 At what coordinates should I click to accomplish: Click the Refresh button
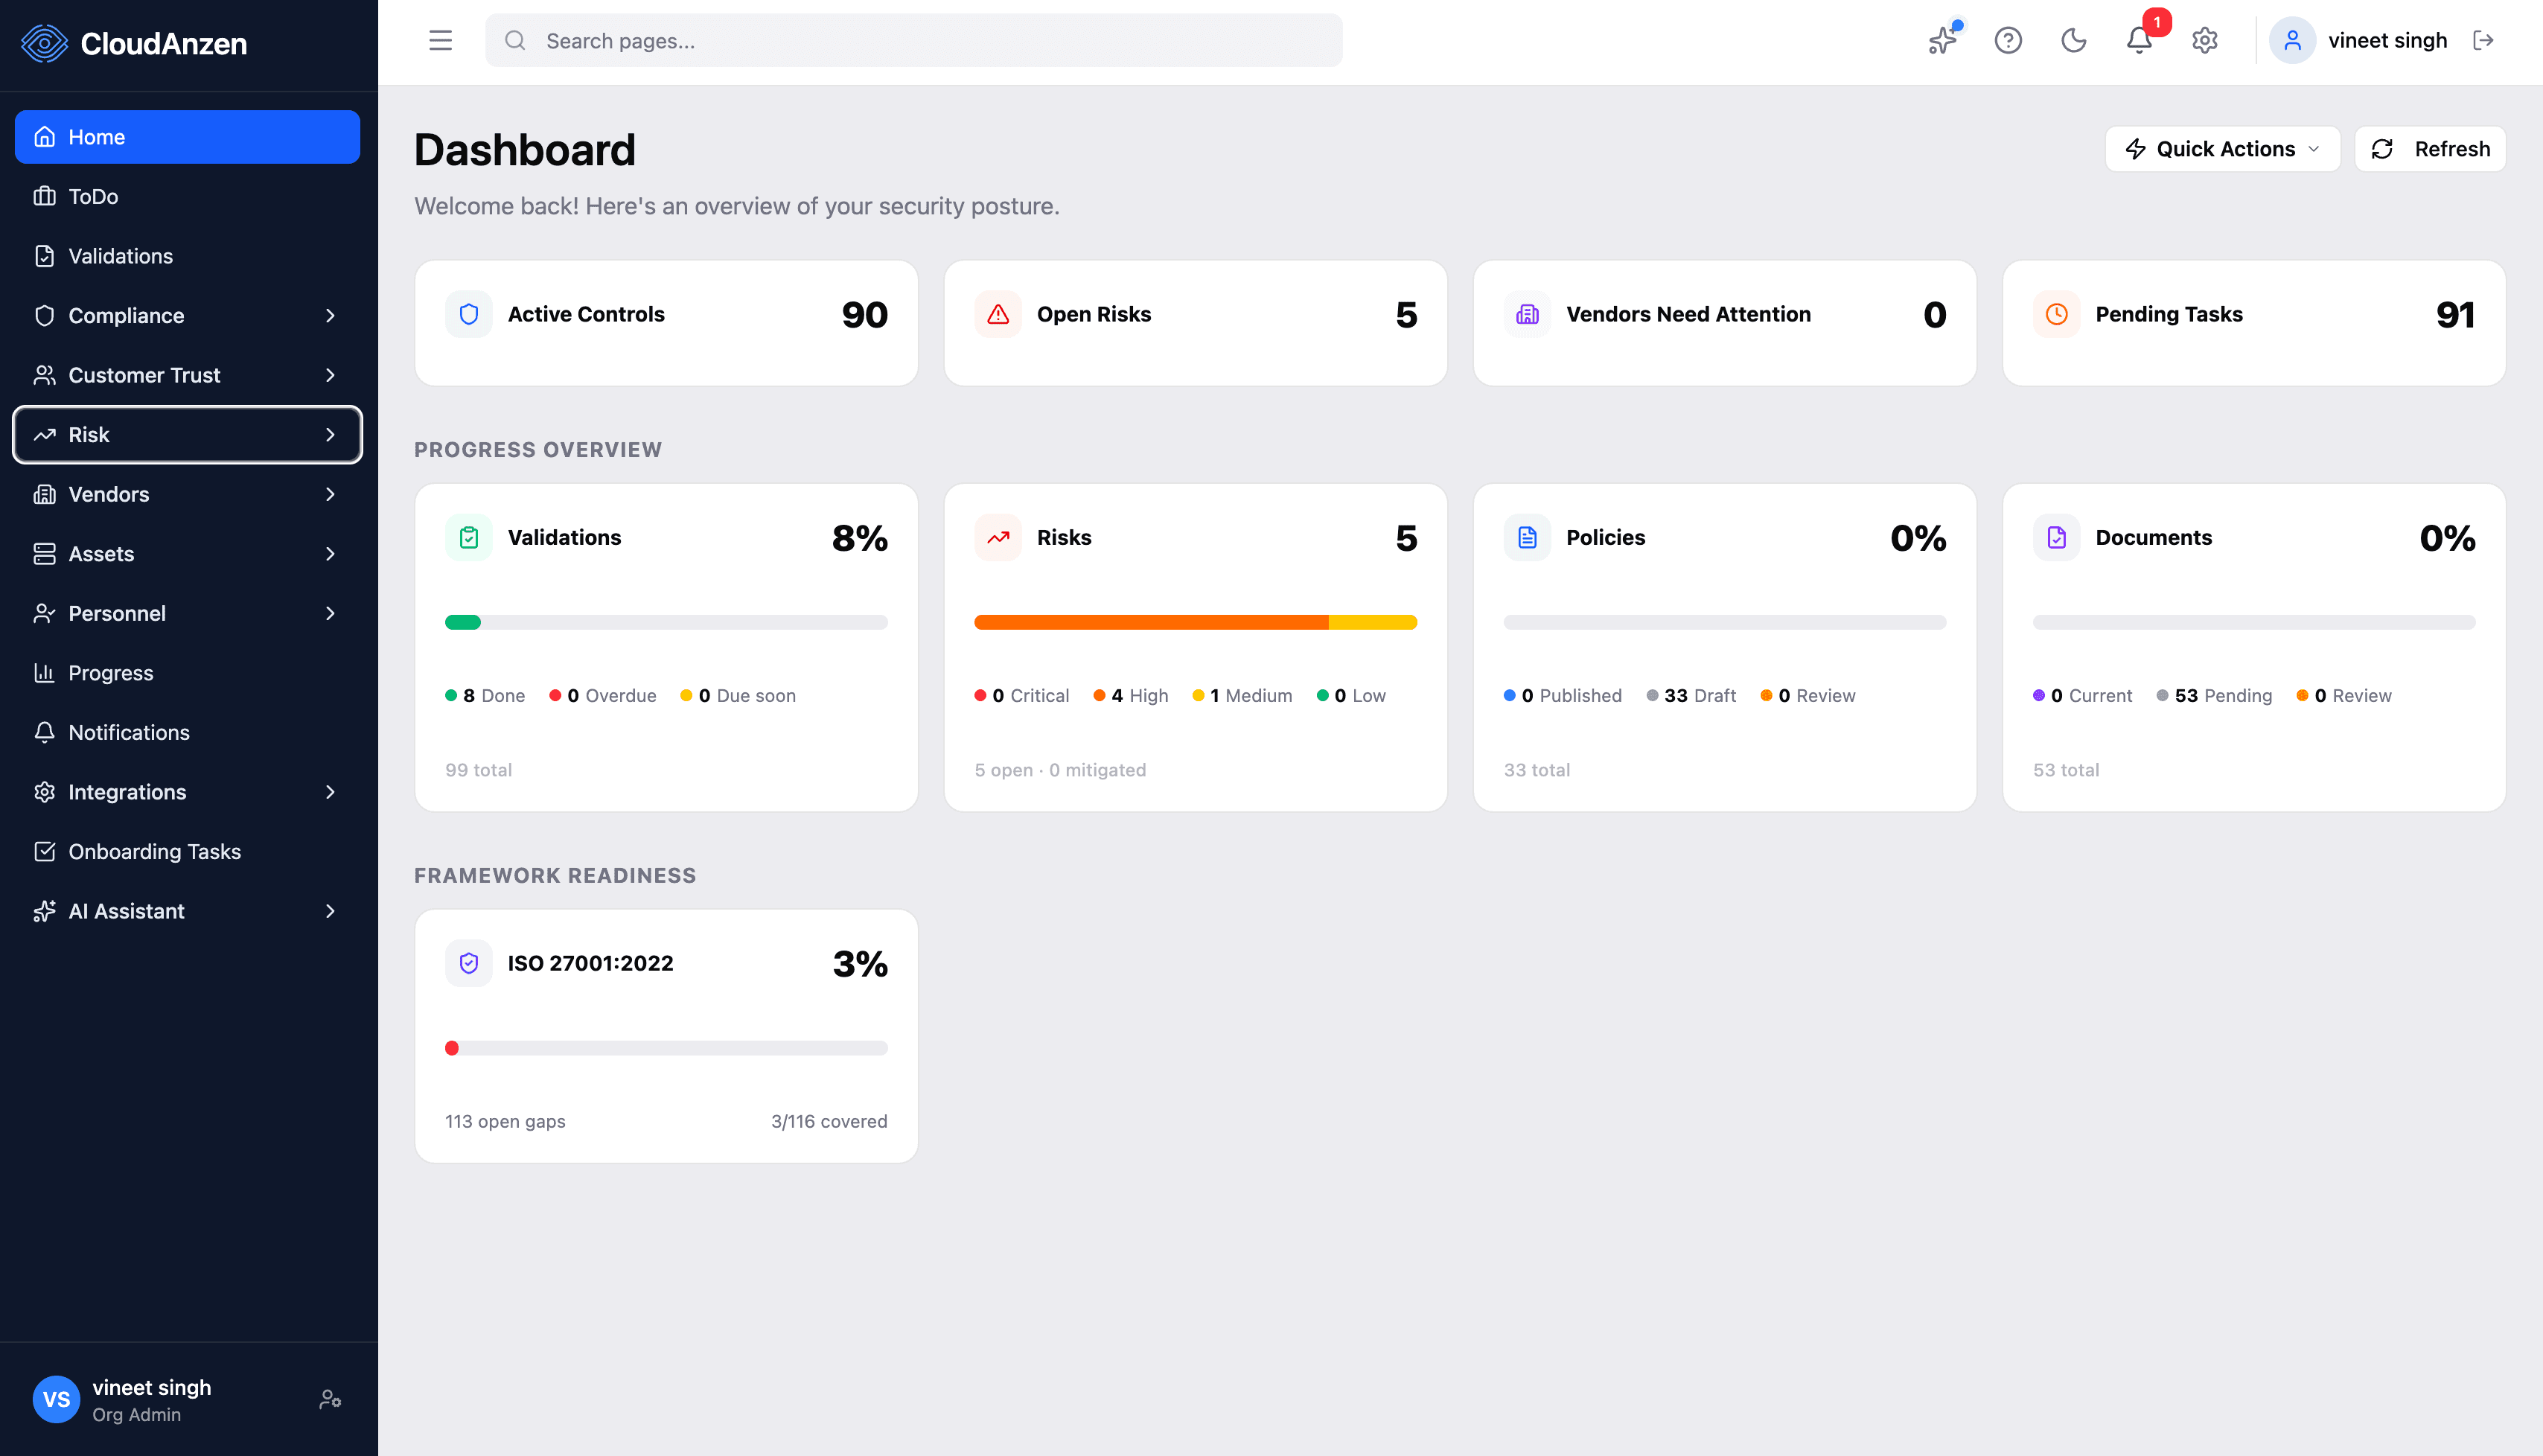tap(2430, 149)
